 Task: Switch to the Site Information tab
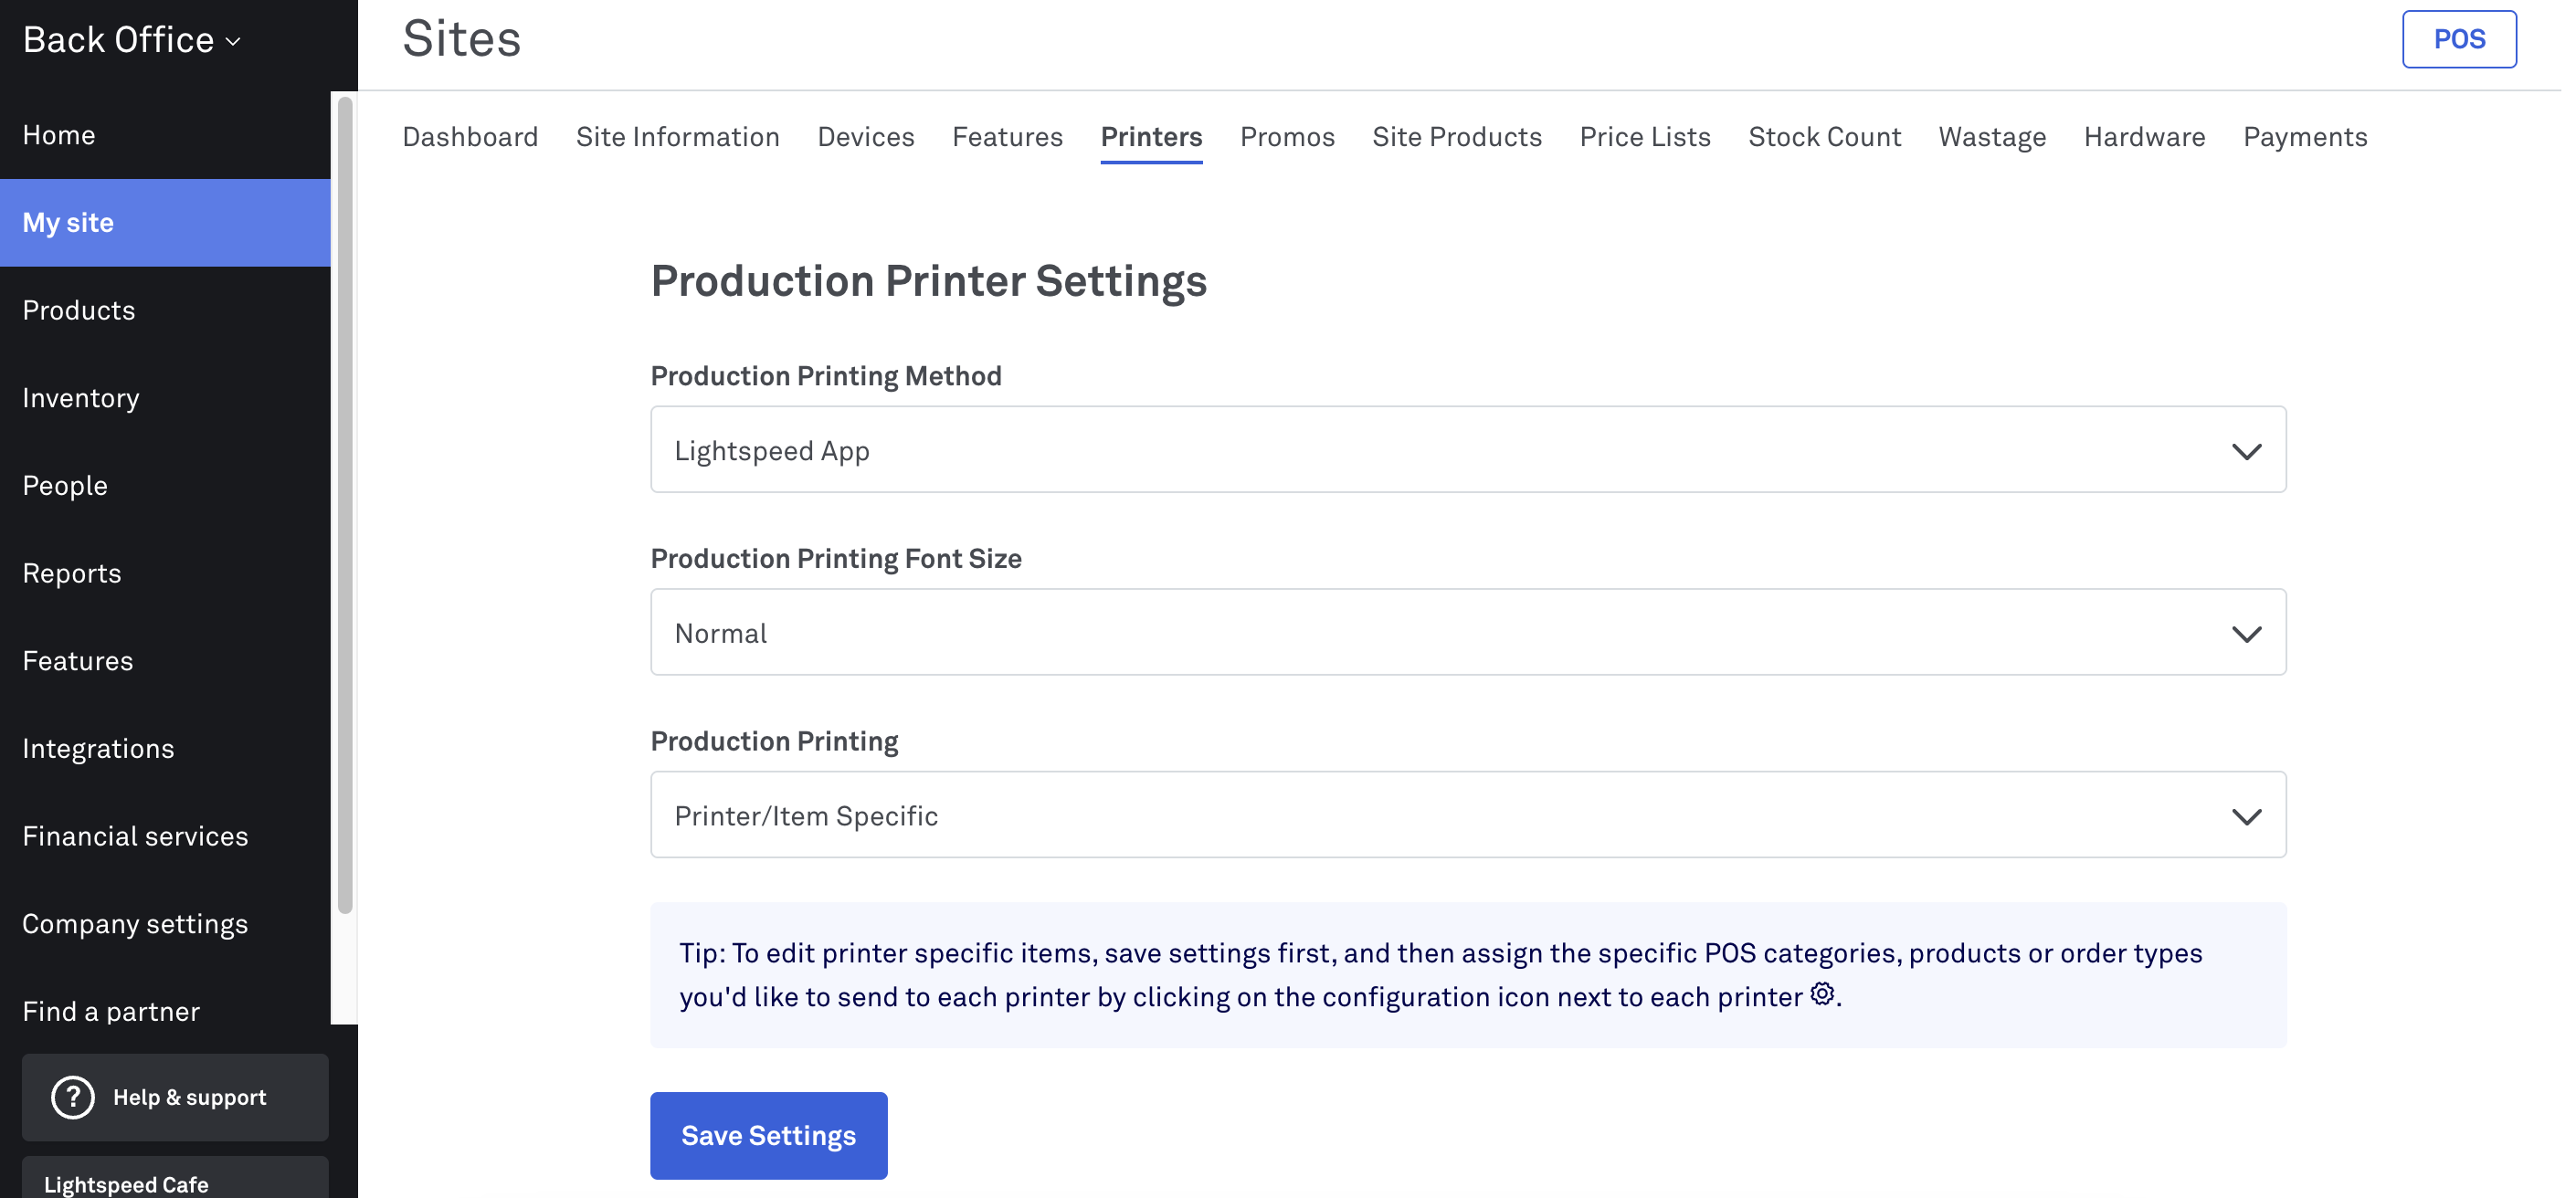pos(678,137)
